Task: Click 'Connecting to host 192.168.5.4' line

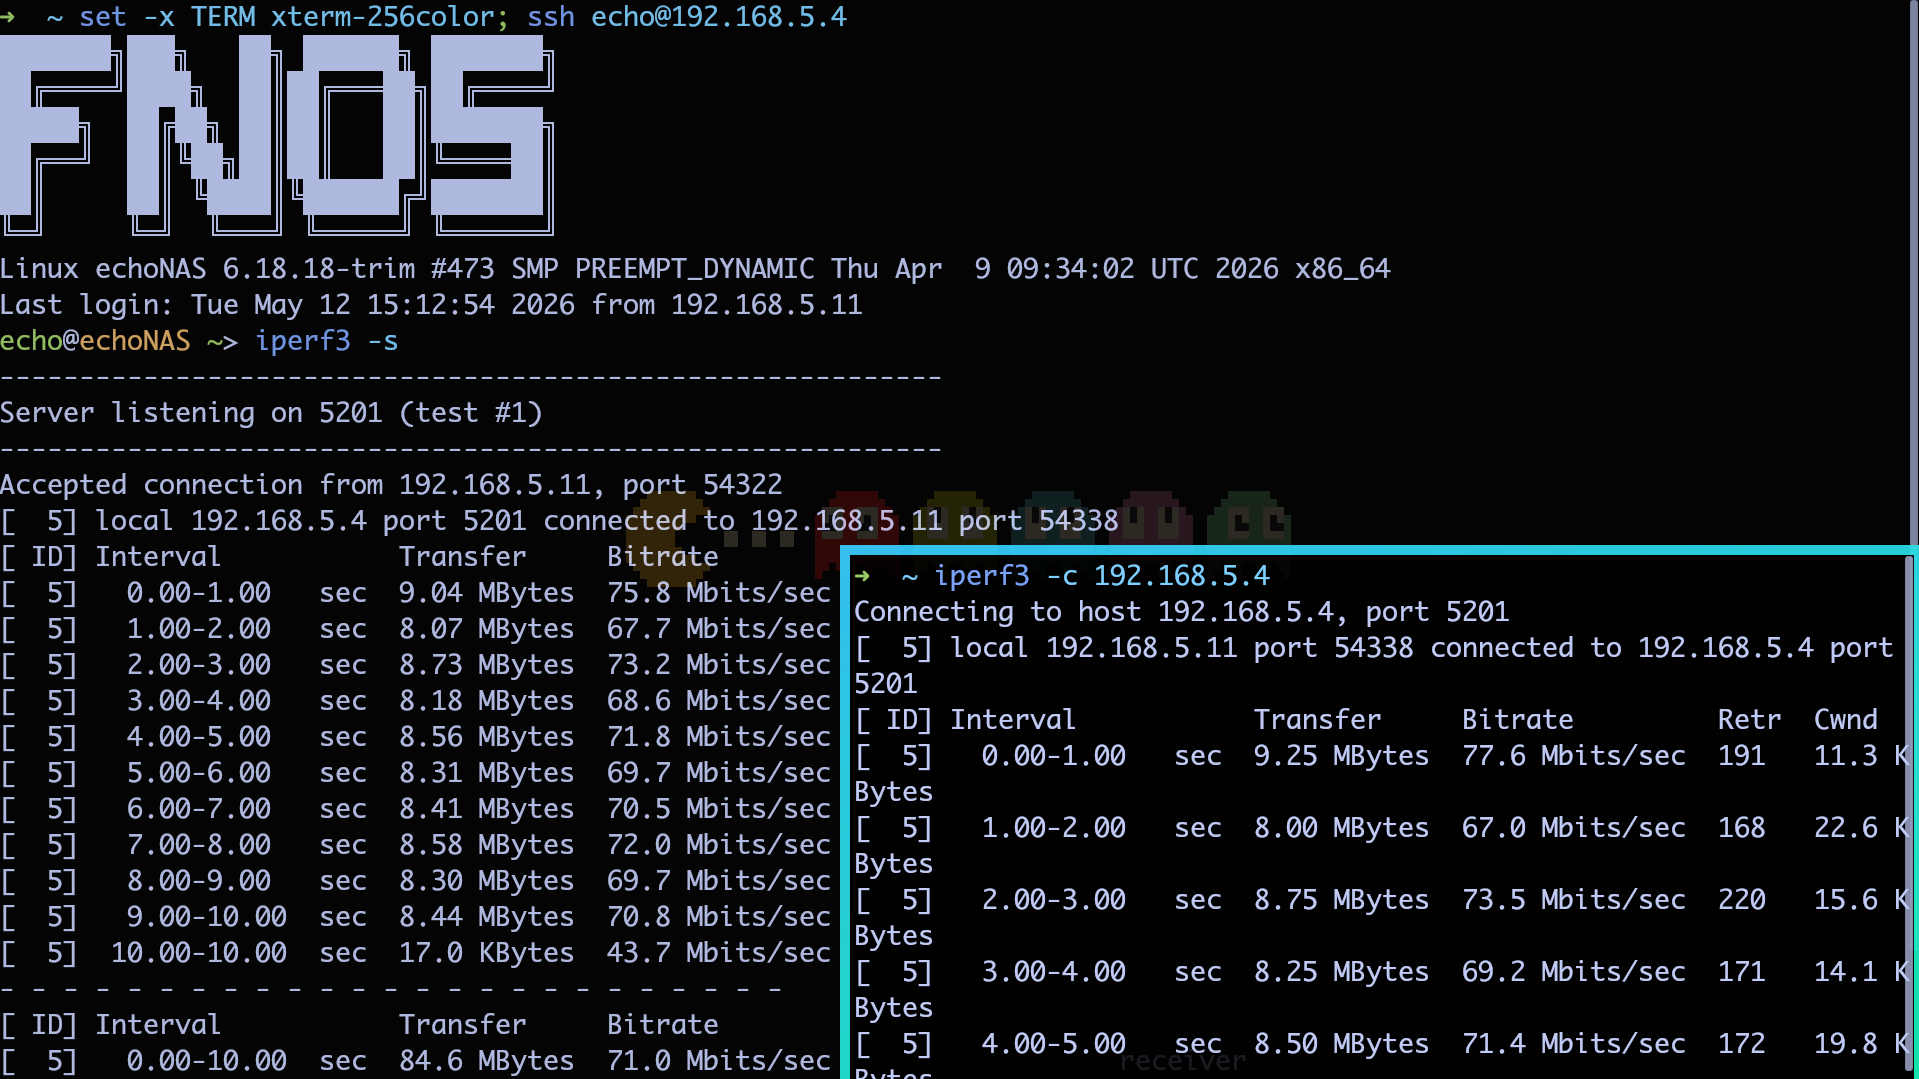Action: (x=1182, y=612)
